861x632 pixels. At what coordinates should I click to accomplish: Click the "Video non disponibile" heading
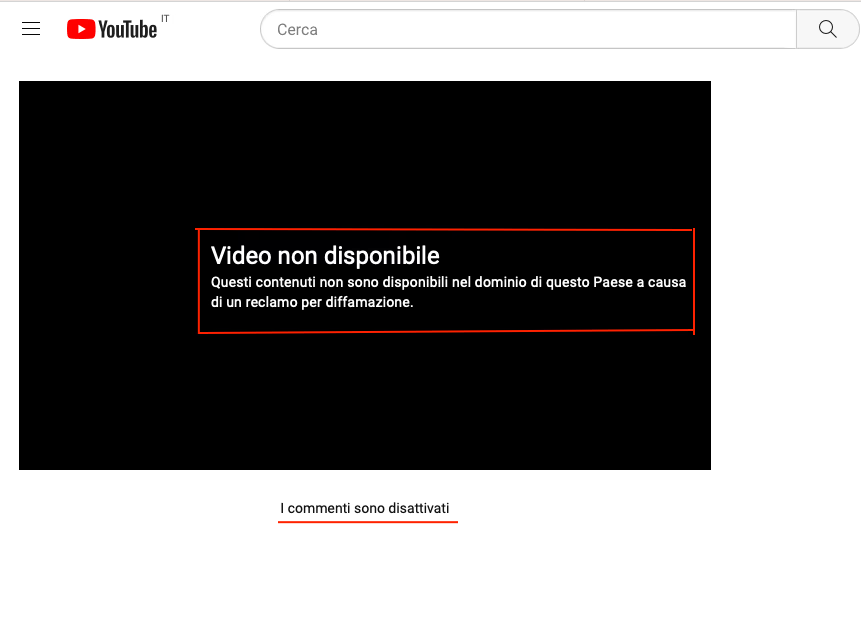click(325, 256)
